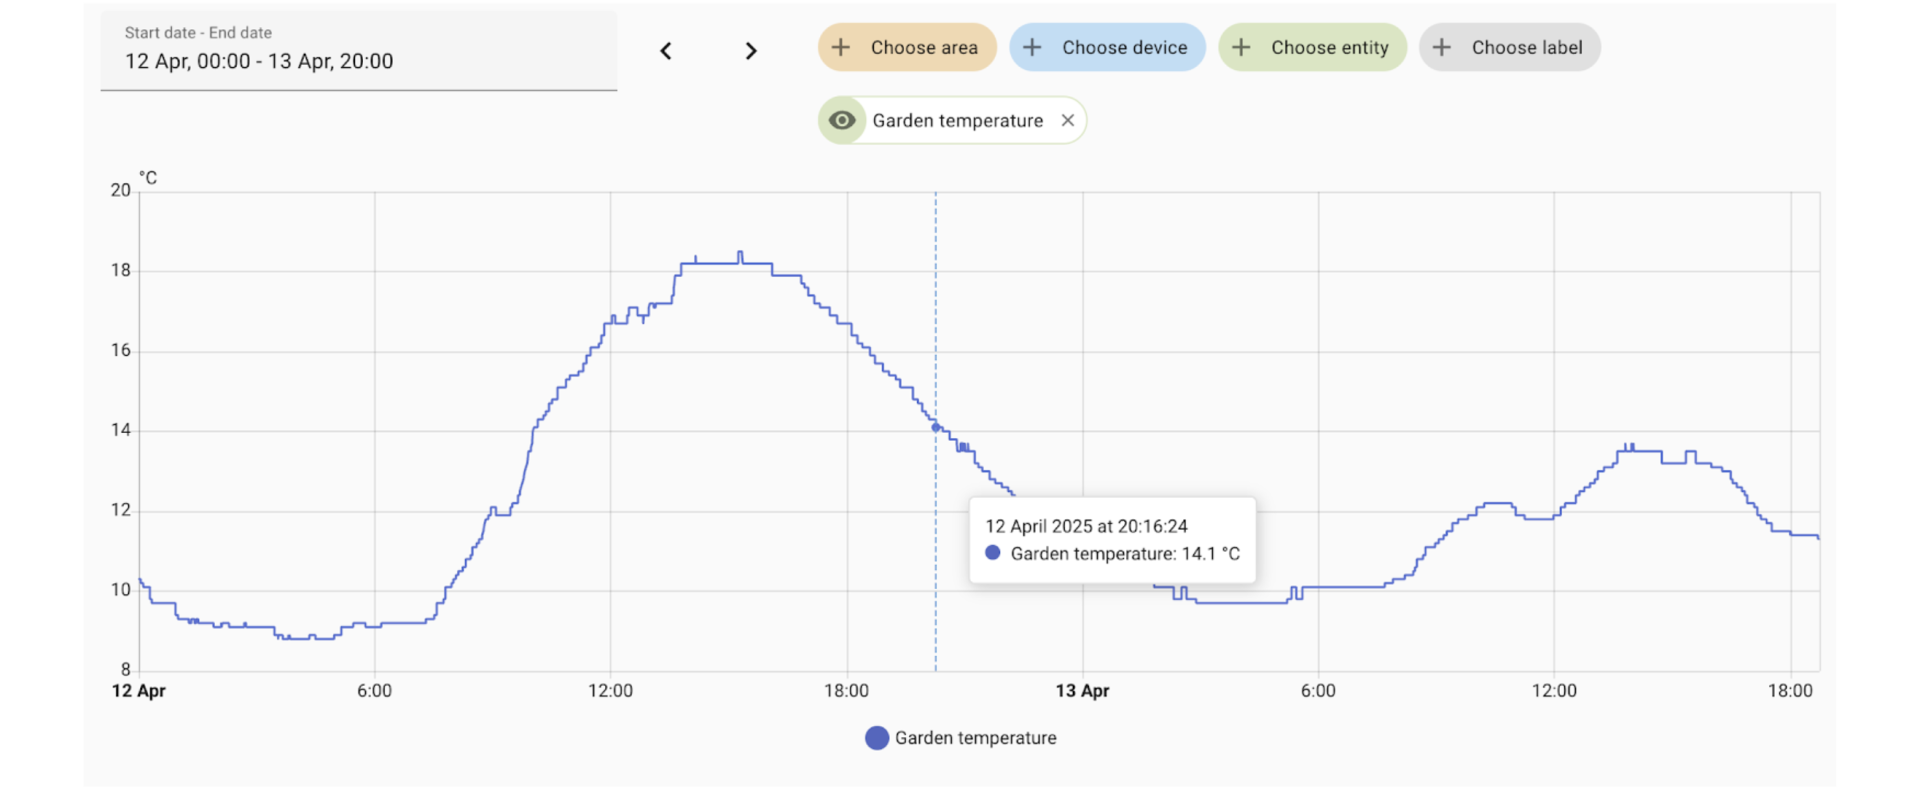Screen dimensions: 1920x796
Task: Click the tooltip showing 12 April 2025 at 20:16:24
Action: [1112, 540]
